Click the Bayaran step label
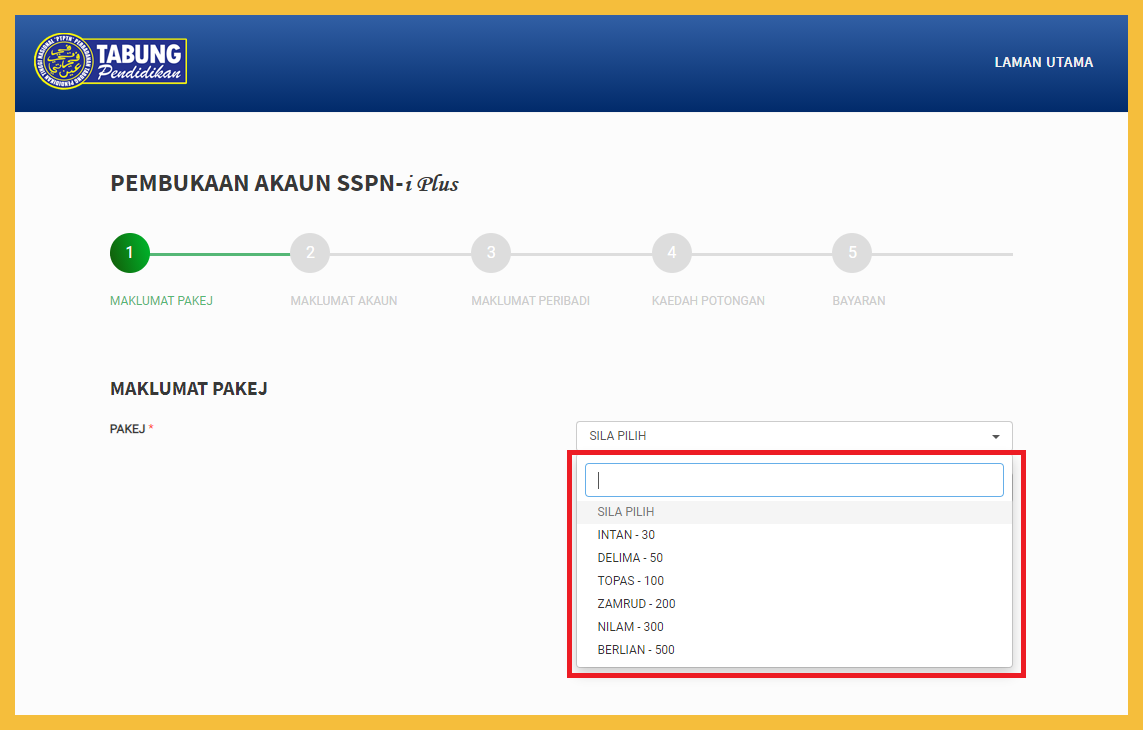This screenshot has height=730, width=1143. tap(858, 301)
